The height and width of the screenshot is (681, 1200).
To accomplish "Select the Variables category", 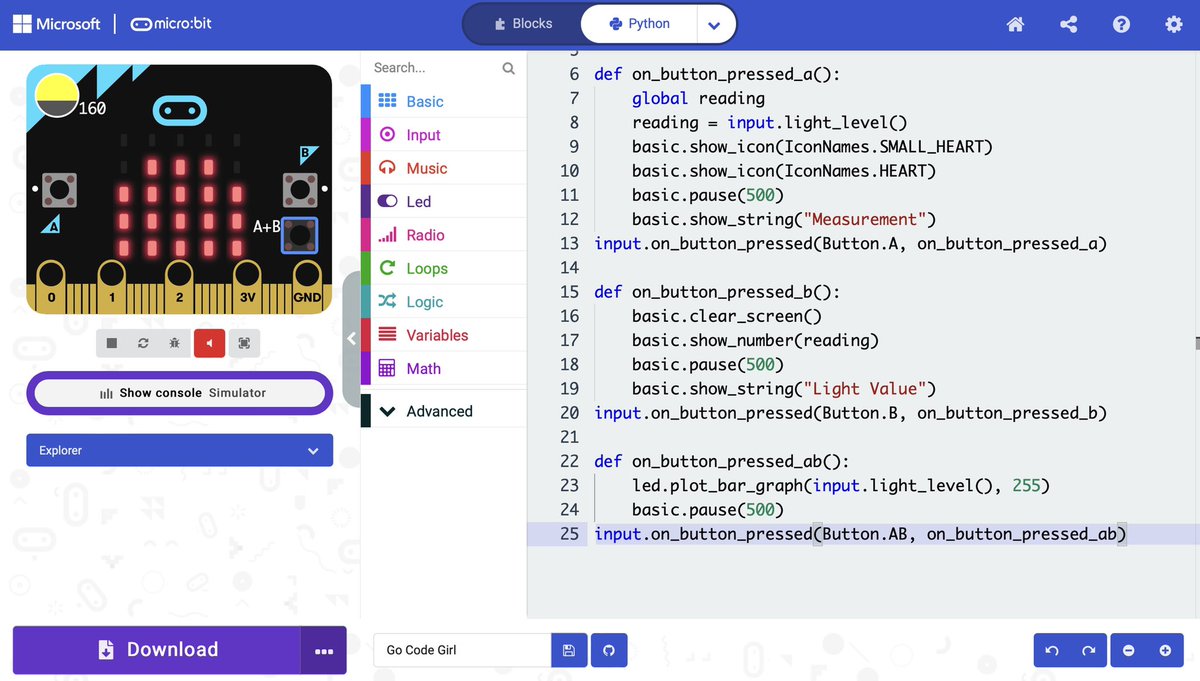I will [x=430, y=334].
